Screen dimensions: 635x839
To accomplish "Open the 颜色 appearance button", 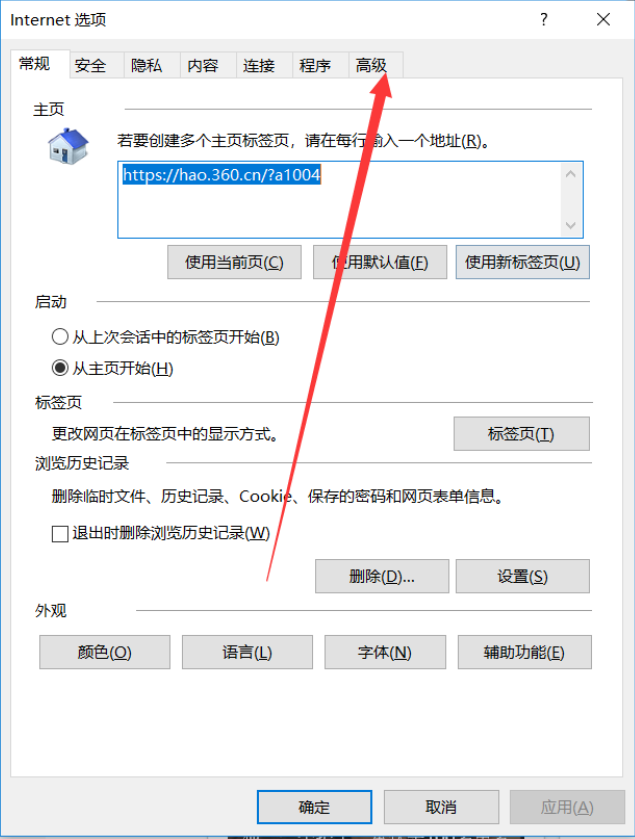I will coord(105,652).
